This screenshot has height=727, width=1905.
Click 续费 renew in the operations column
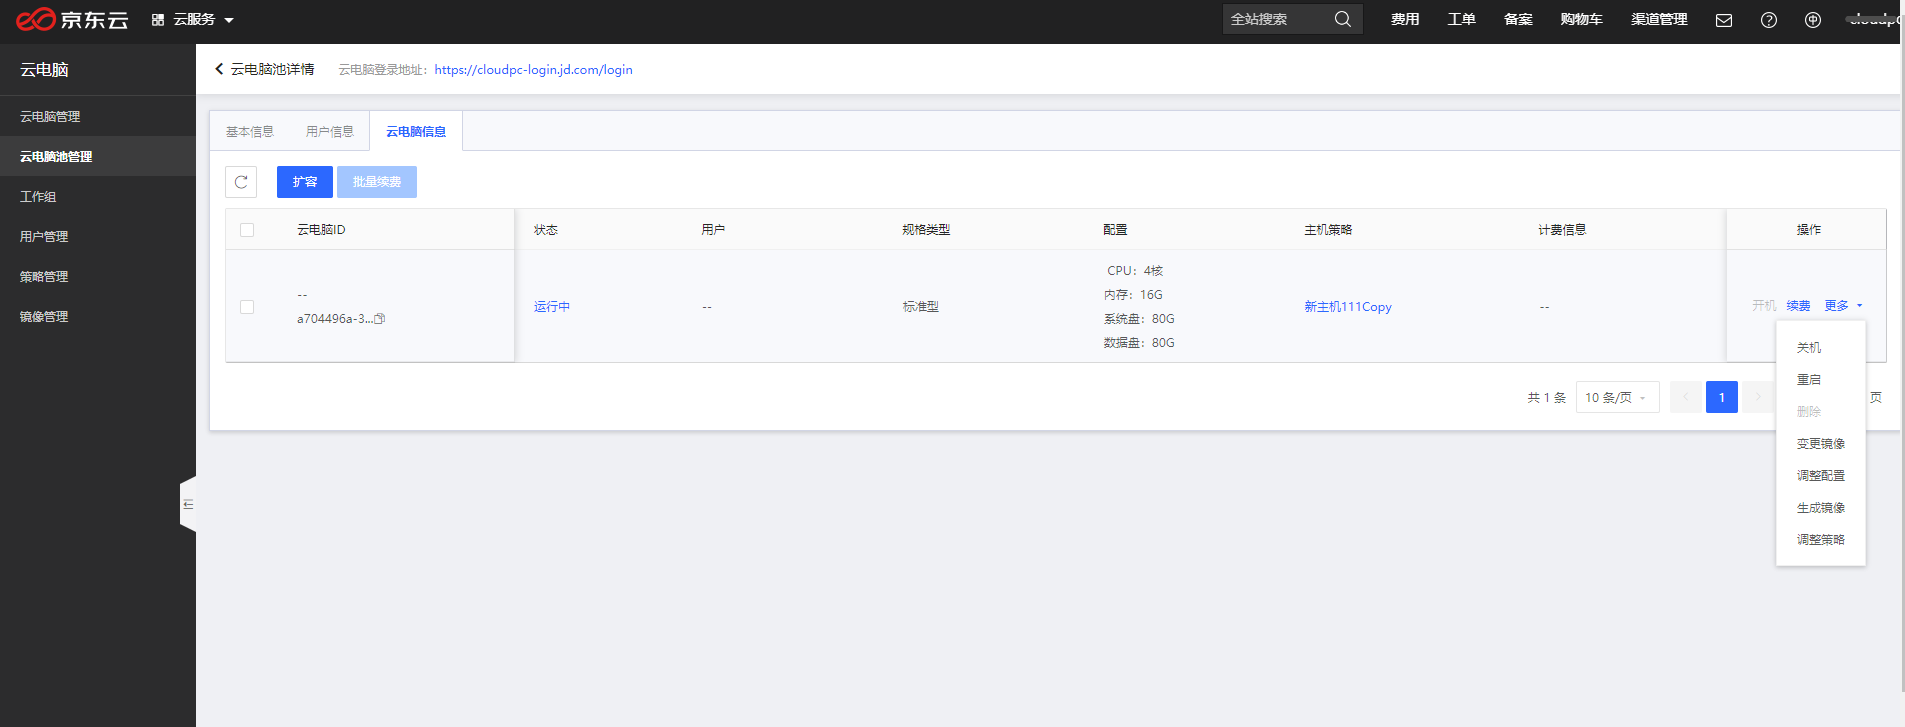(1798, 306)
